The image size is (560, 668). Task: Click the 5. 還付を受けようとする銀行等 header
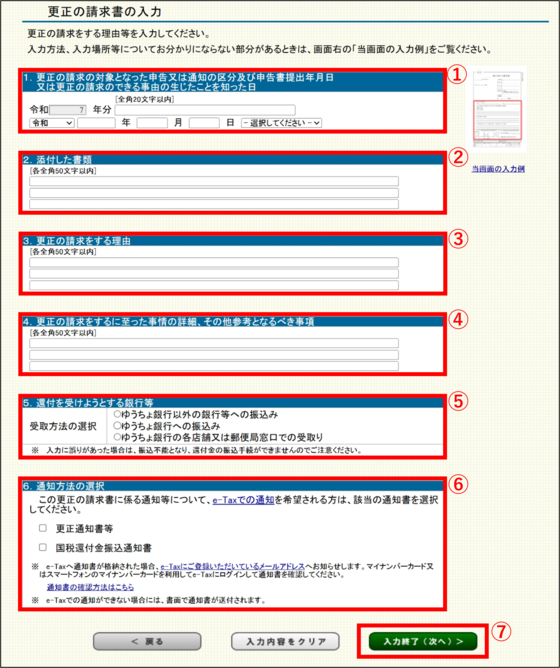(x=233, y=403)
